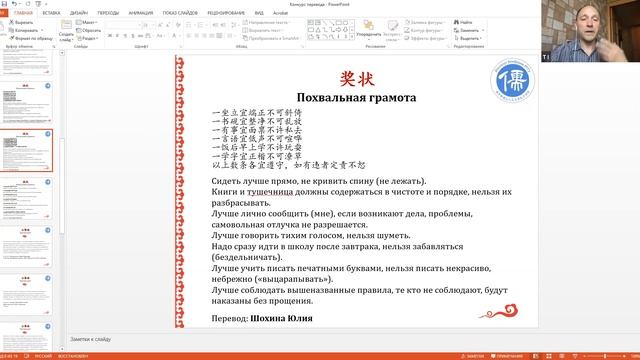640x360 pixels.
Task: Open the Анимация tab
Action: click(141, 13)
